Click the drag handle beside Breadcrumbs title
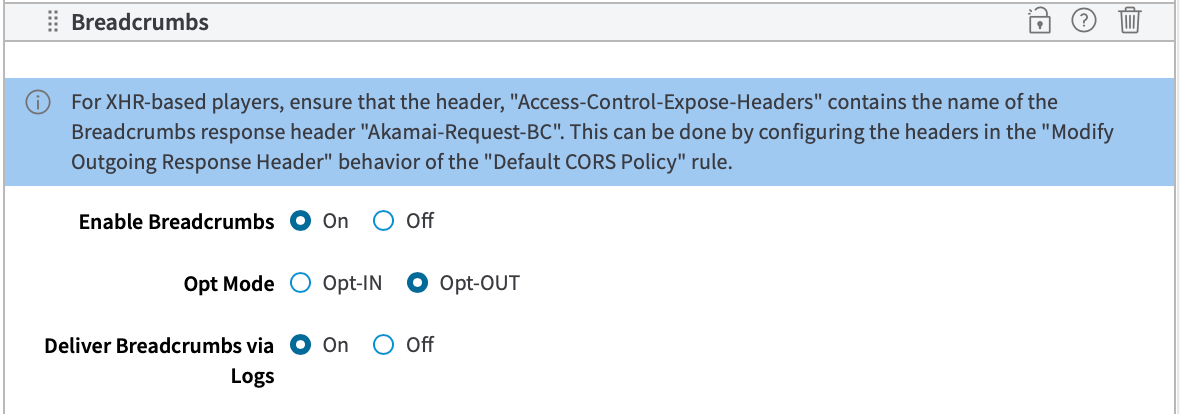Image resolution: width=1180 pixels, height=414 pixels. pyautogui.click(x=54, y=22)
